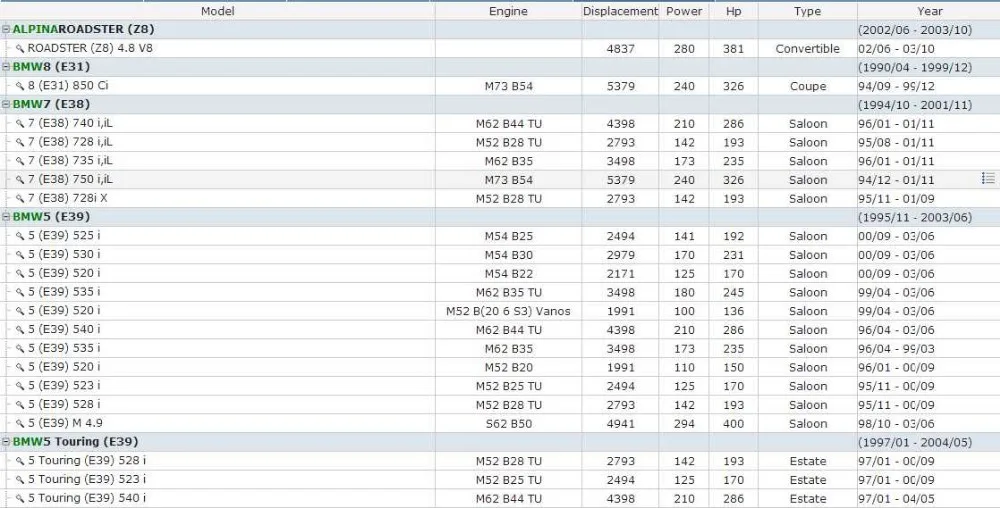Click the Convertible type cell
Image resolution: width=1000 pixels, height=508 pixels.
[x=807, y=48]
